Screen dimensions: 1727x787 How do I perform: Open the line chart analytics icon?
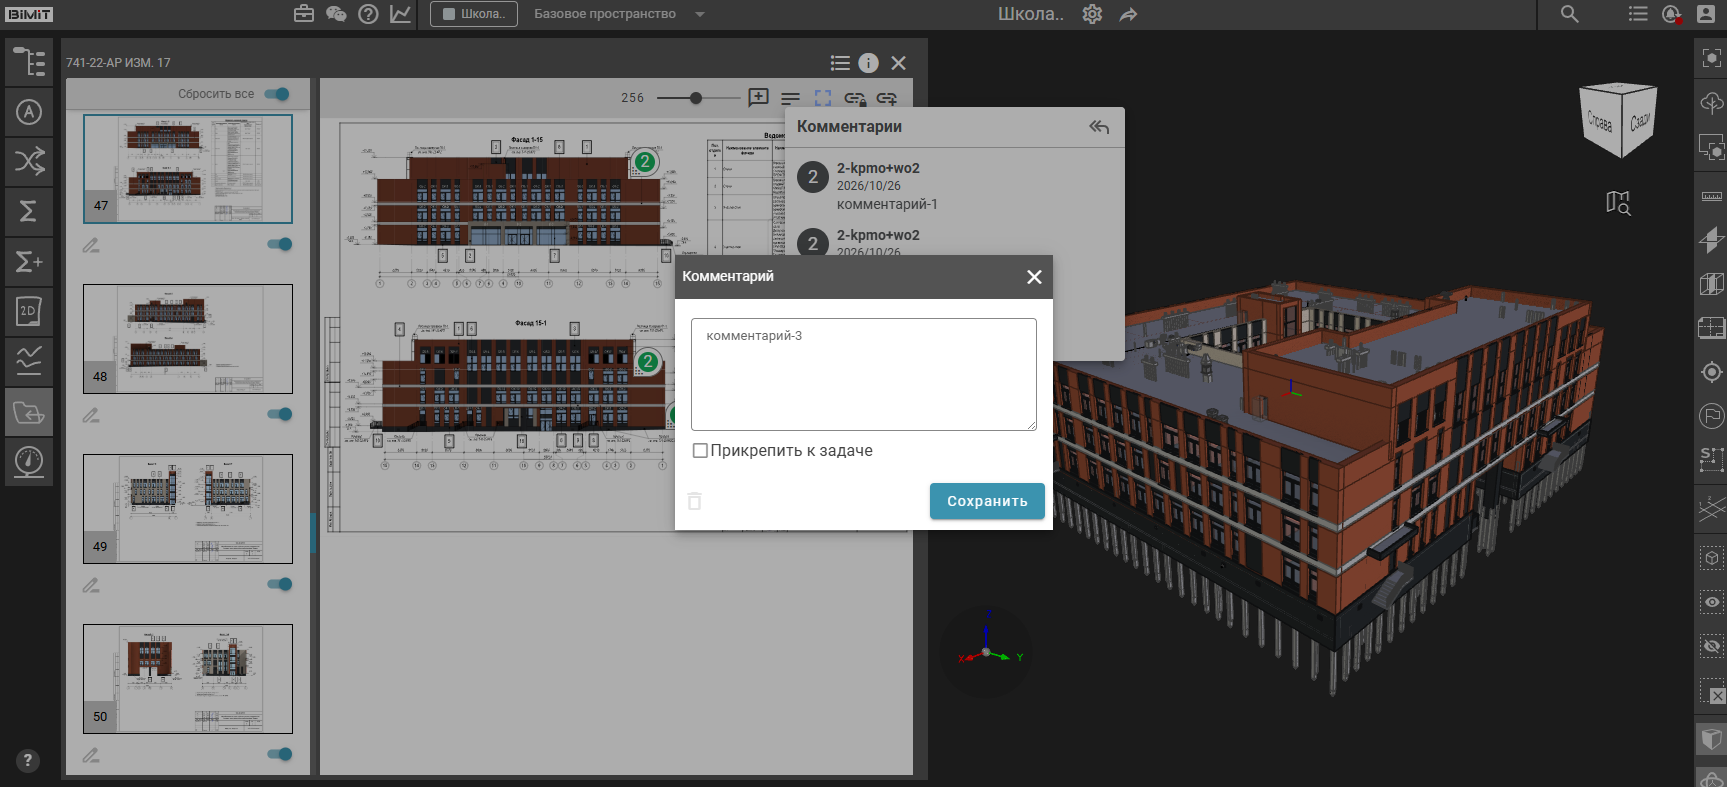pyautogui.click(x=400, y=14)
